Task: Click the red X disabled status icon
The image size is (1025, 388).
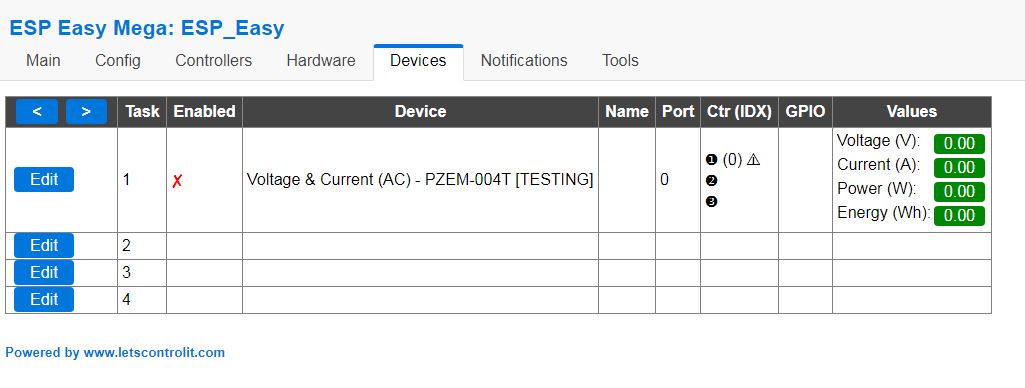Action: pyautogui.click(x=177, y=182)
